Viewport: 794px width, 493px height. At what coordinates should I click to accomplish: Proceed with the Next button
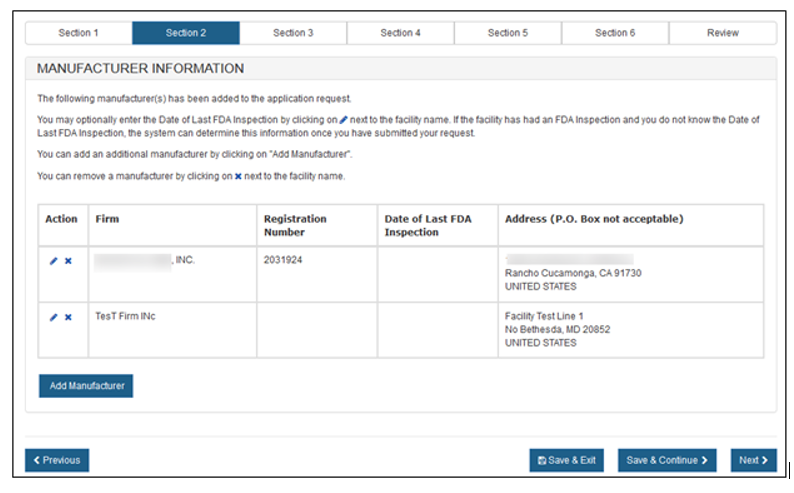click(753, 460)
